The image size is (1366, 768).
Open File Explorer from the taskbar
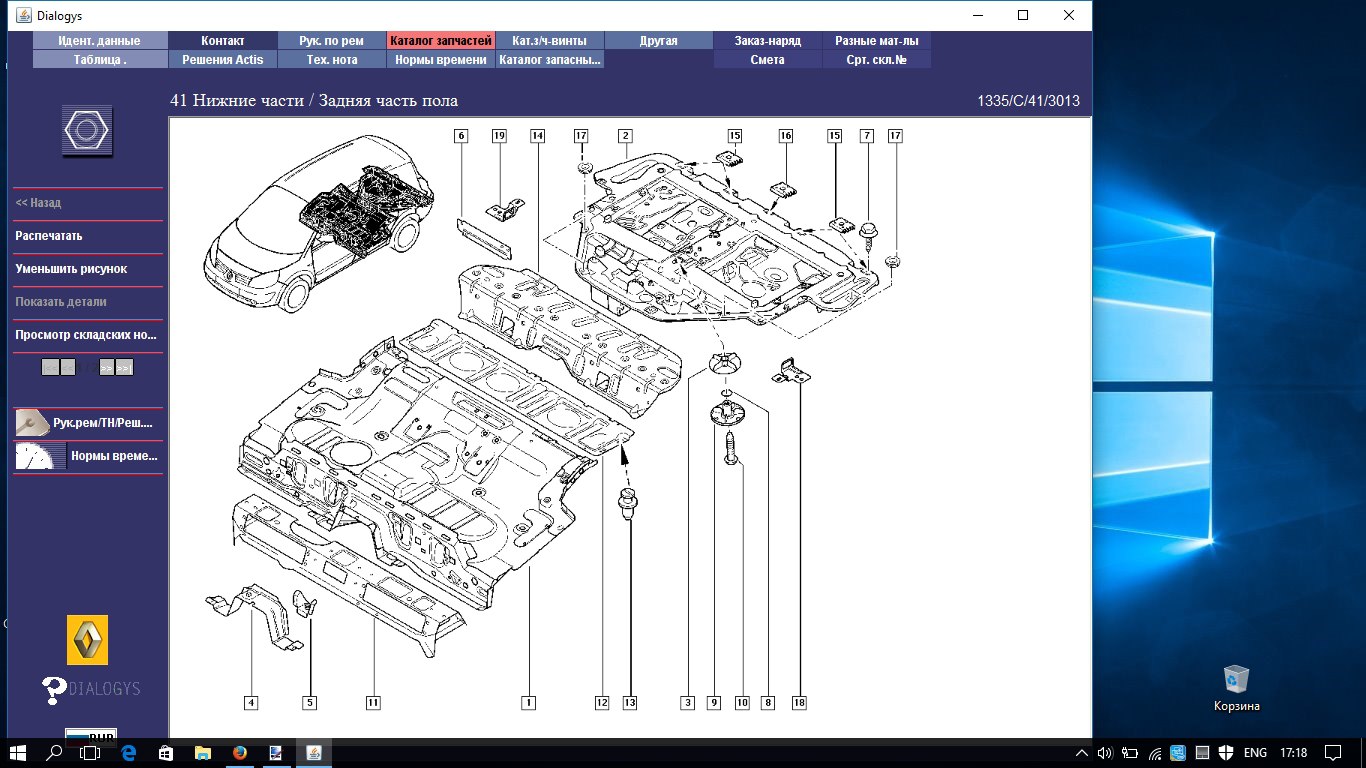coord(202,753)
